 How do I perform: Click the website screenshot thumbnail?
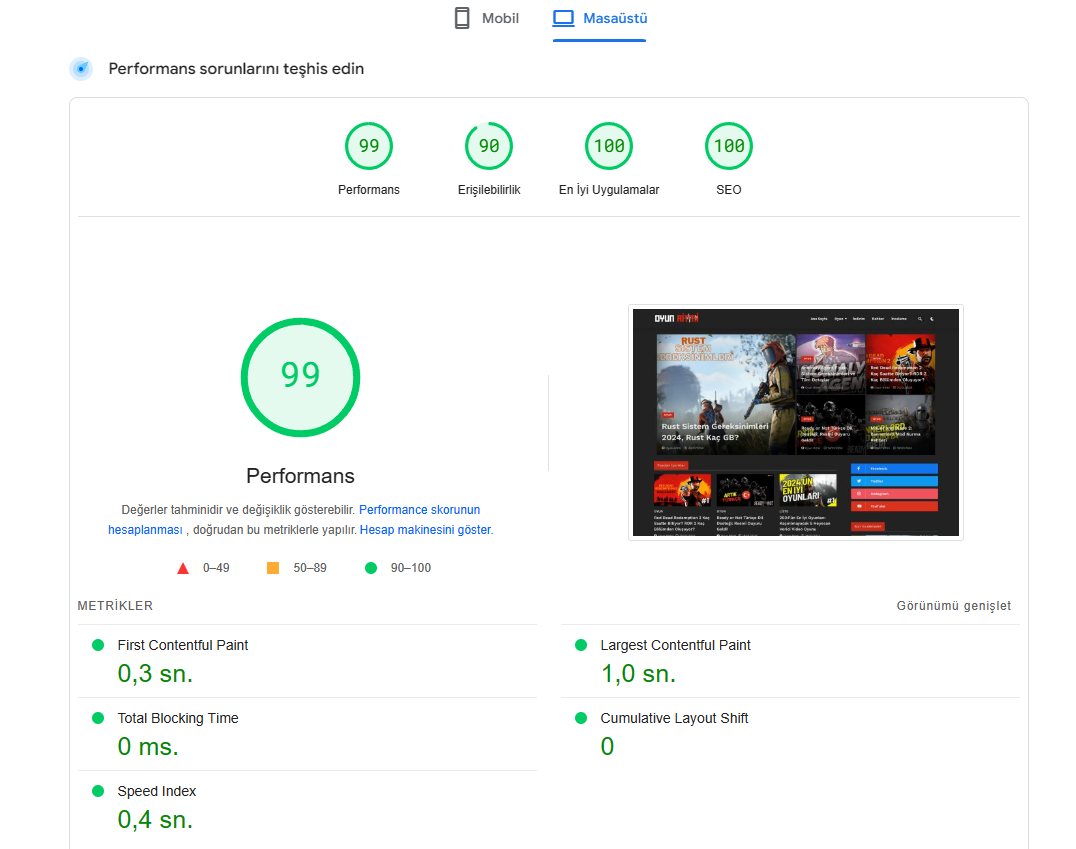[x=796, y=422]
